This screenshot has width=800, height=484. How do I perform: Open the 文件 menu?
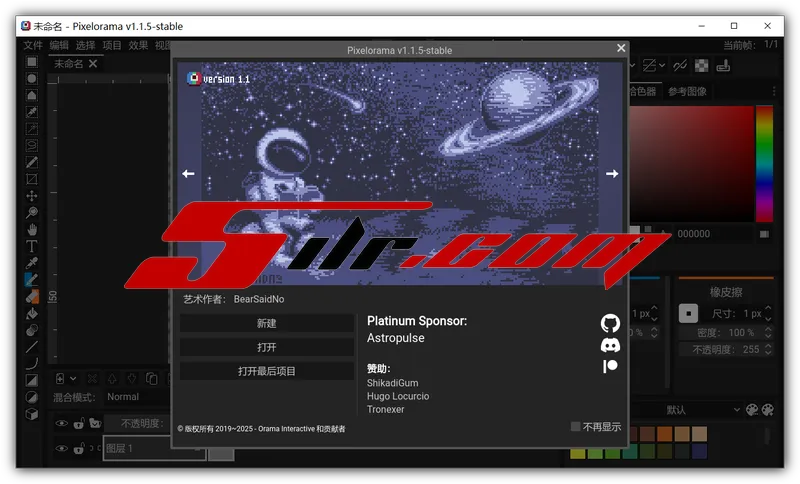click(33, 45)
